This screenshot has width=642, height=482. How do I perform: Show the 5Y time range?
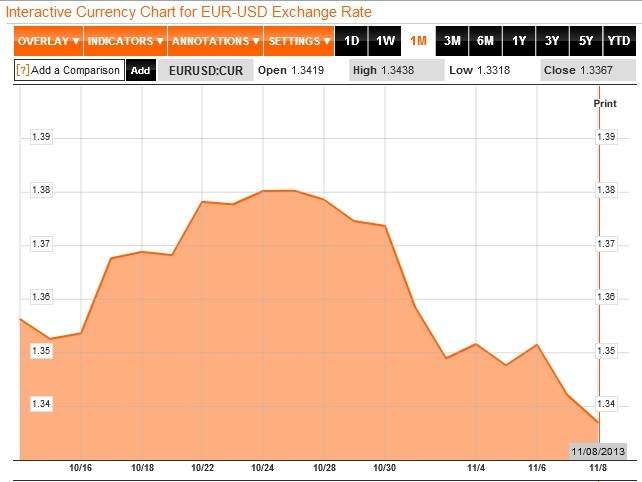coord(586,42)
